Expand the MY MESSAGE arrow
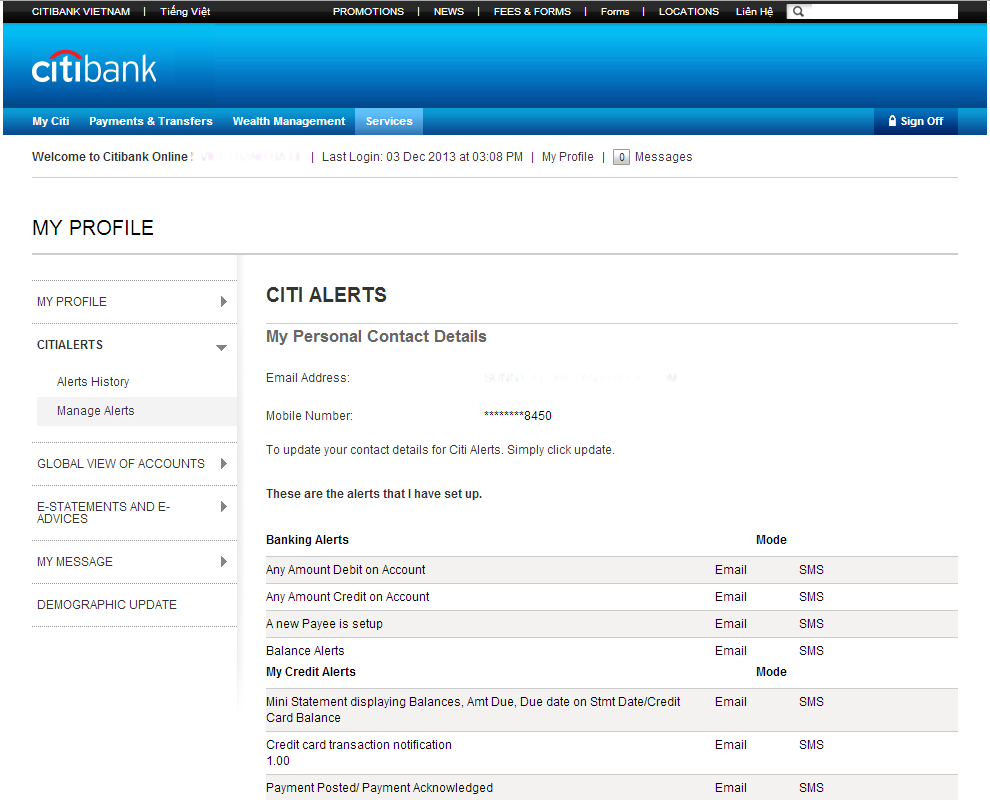990x800 pixels. (224, 561)
